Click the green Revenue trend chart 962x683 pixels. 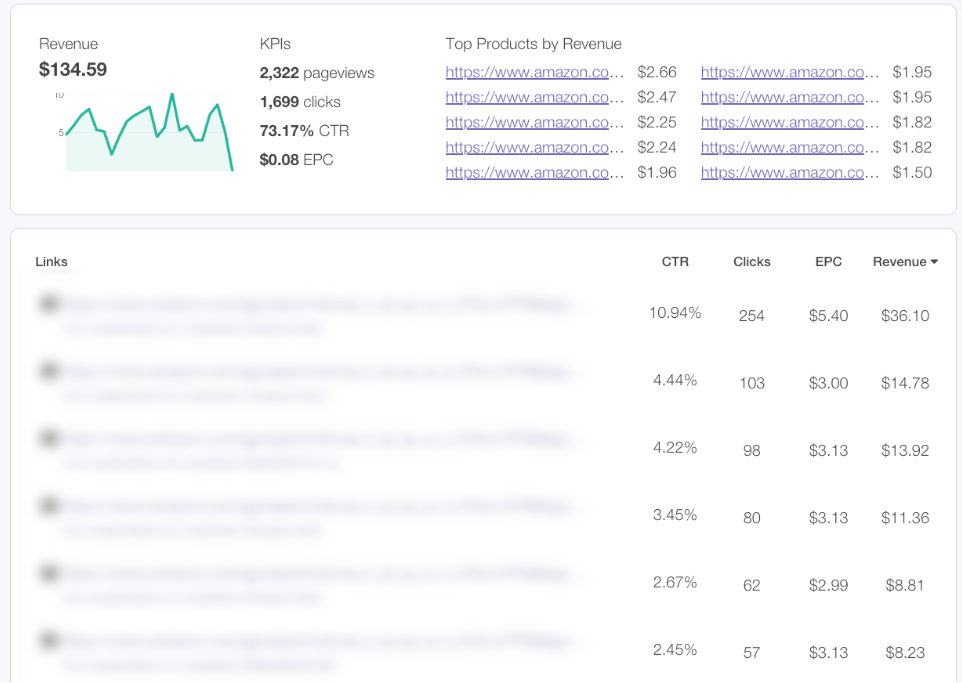pos(149,133)
